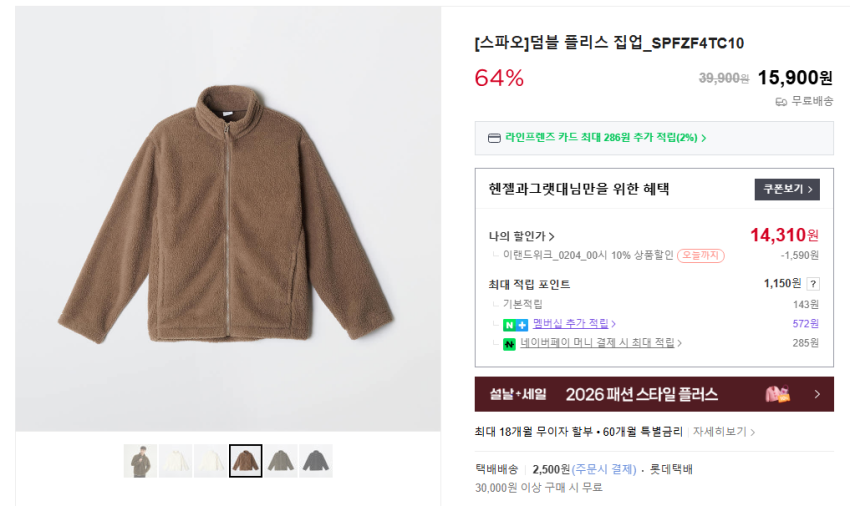Select the khaki jacket thumbnail

[x=281, y=461]
